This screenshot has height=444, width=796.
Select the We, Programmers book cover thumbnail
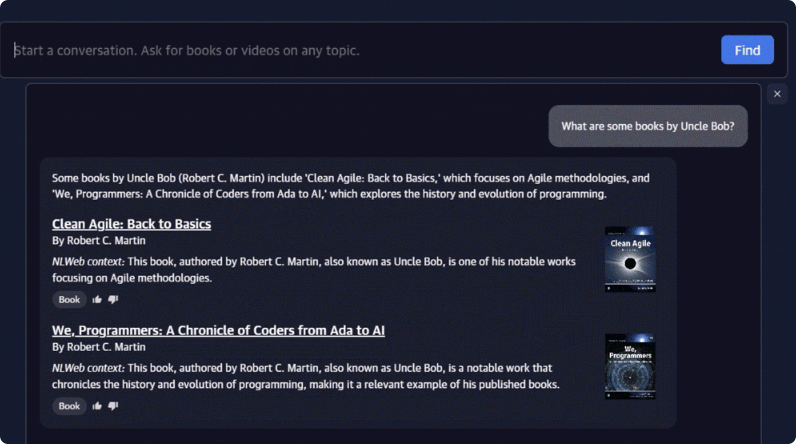point(630,366)
